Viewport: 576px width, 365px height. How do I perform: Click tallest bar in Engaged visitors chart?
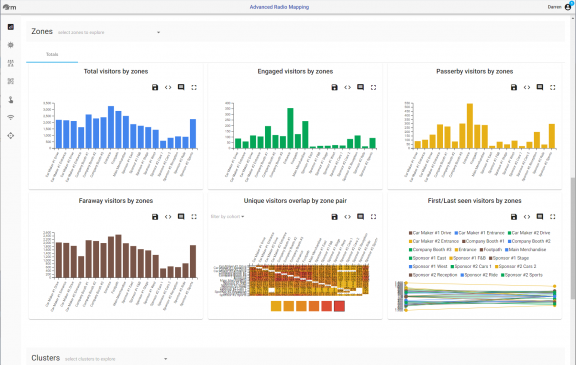point(290,128)
